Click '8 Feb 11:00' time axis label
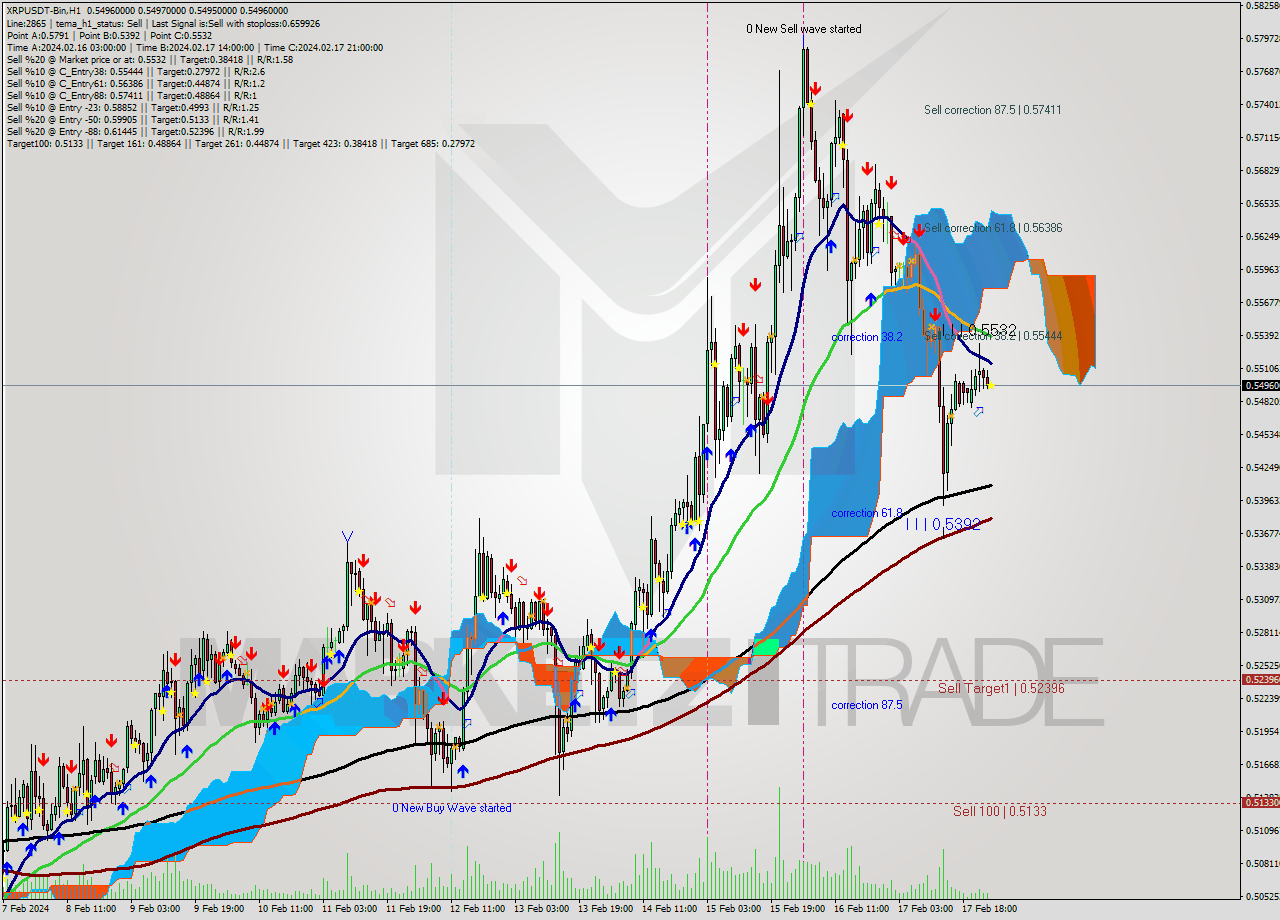 pos(90,909)
